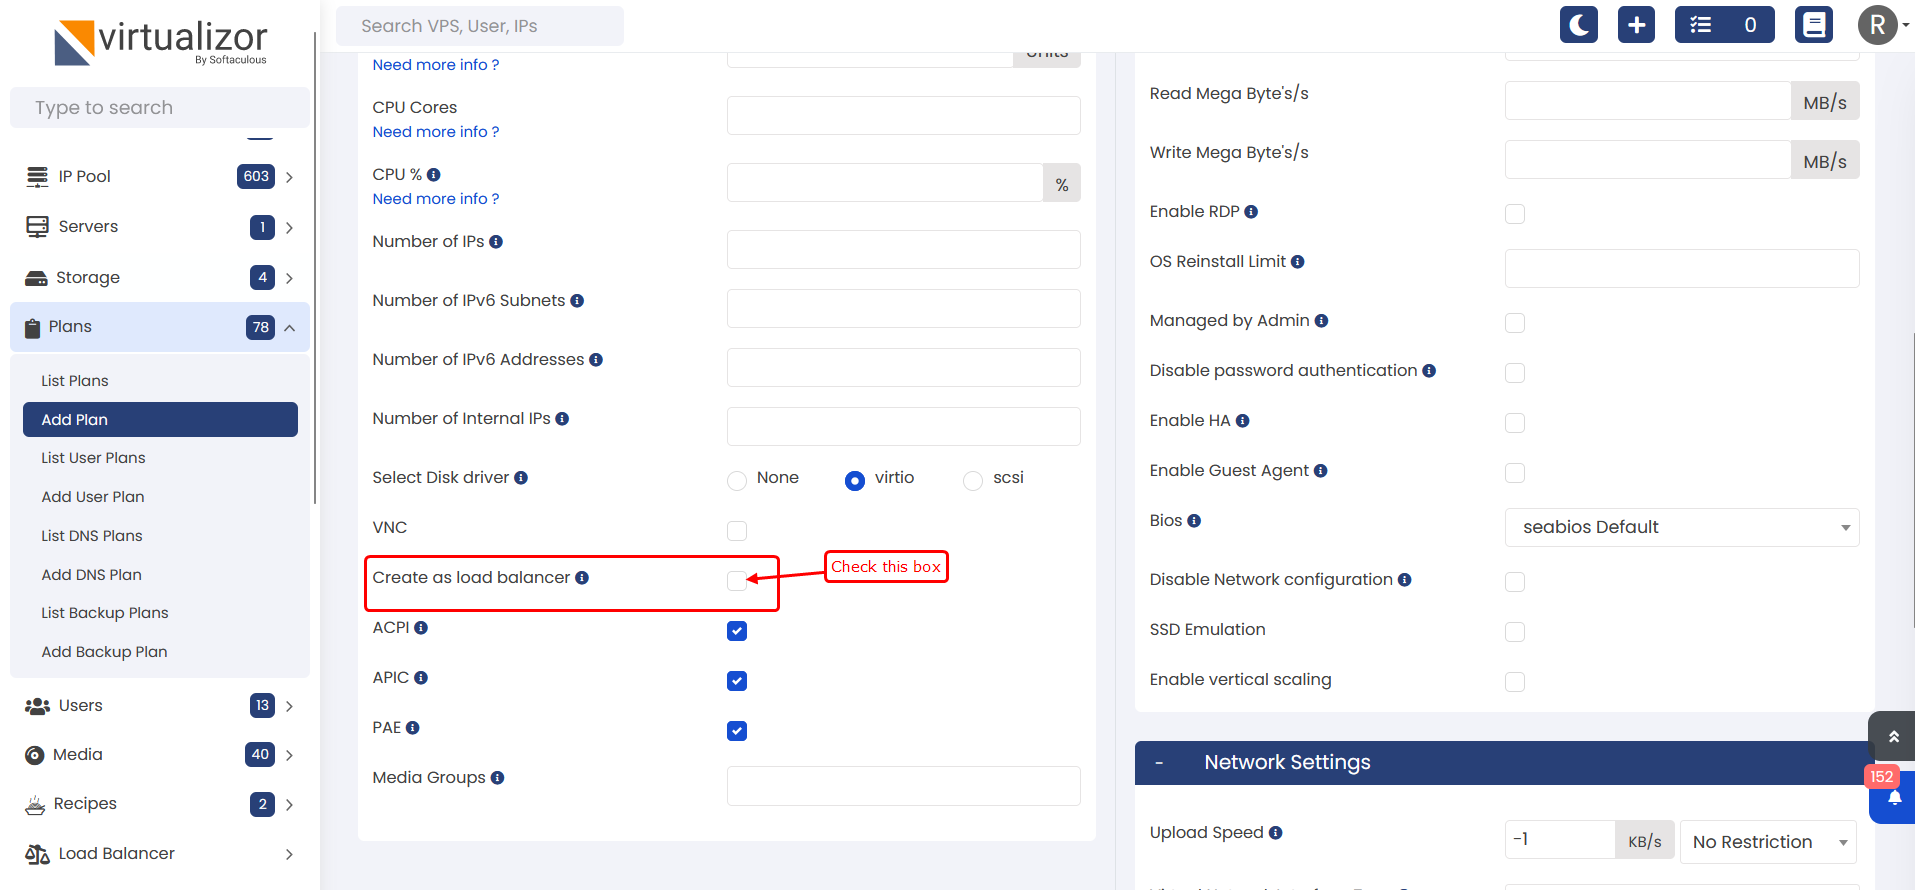Image resolution: width=1915 pixels, height=890 pixels.
Task: Uncheck the ACPI checkbox
Action: click(x=737, y=631)
